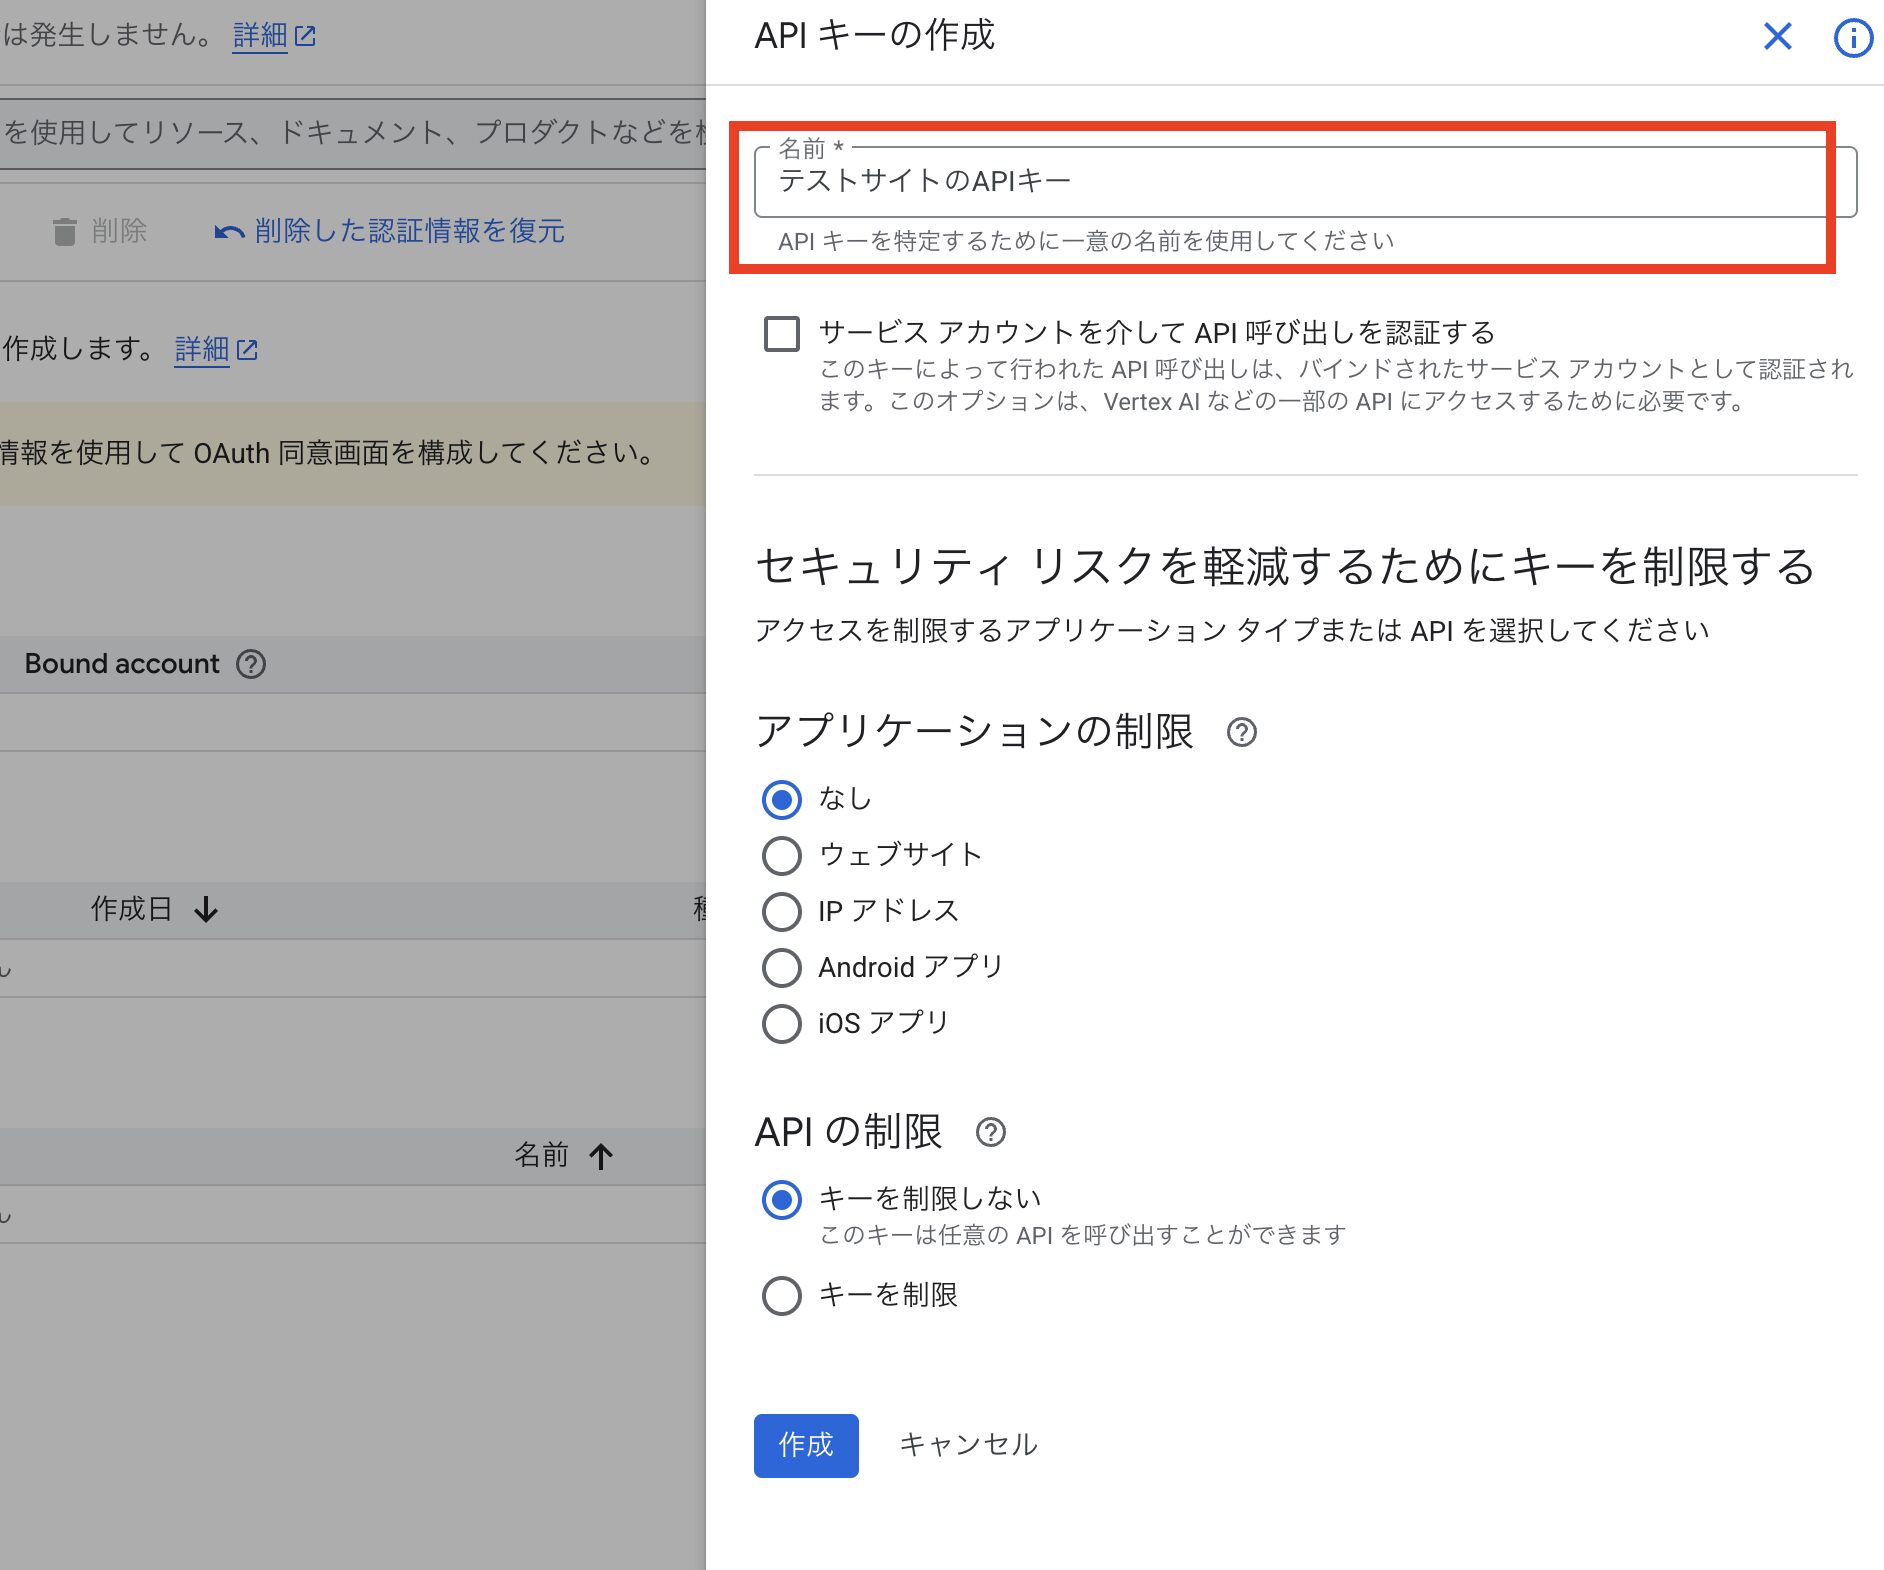
Task: Open help for アプリケーションの制限
Action: tap(1241, 733)
